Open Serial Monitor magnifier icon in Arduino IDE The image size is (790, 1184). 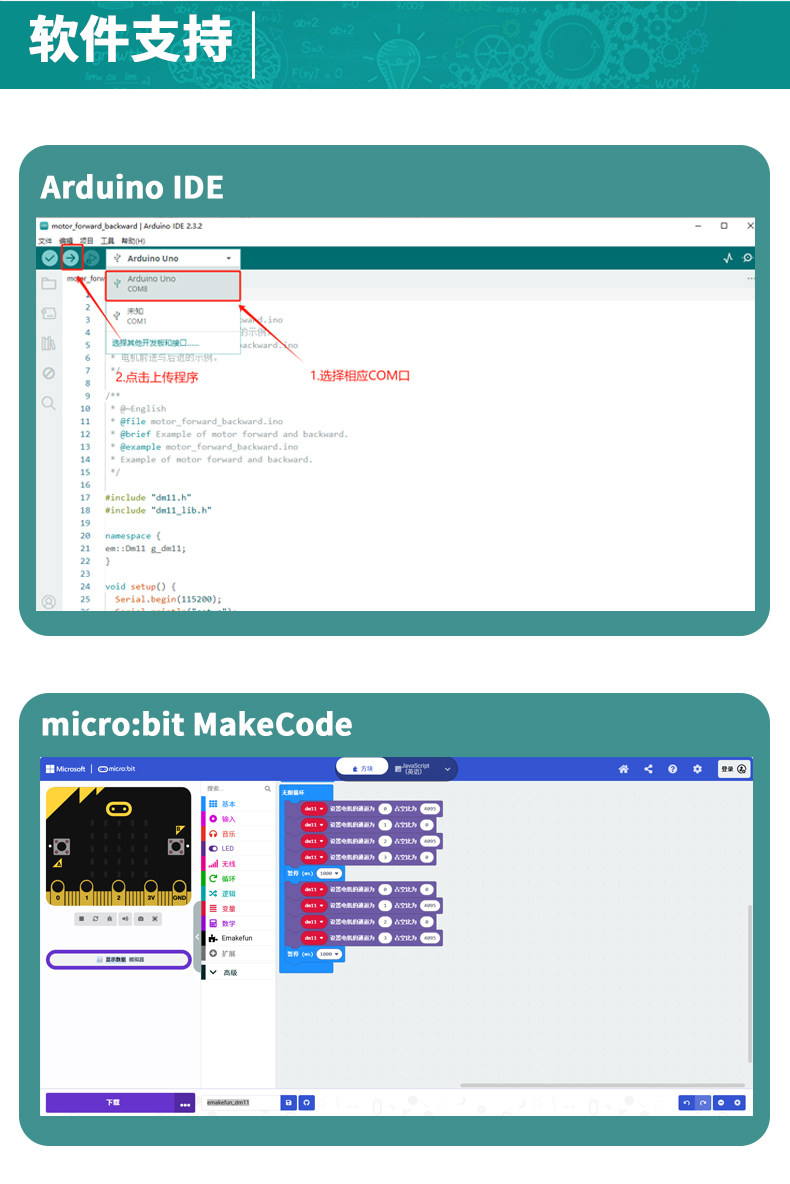(748, 258)
